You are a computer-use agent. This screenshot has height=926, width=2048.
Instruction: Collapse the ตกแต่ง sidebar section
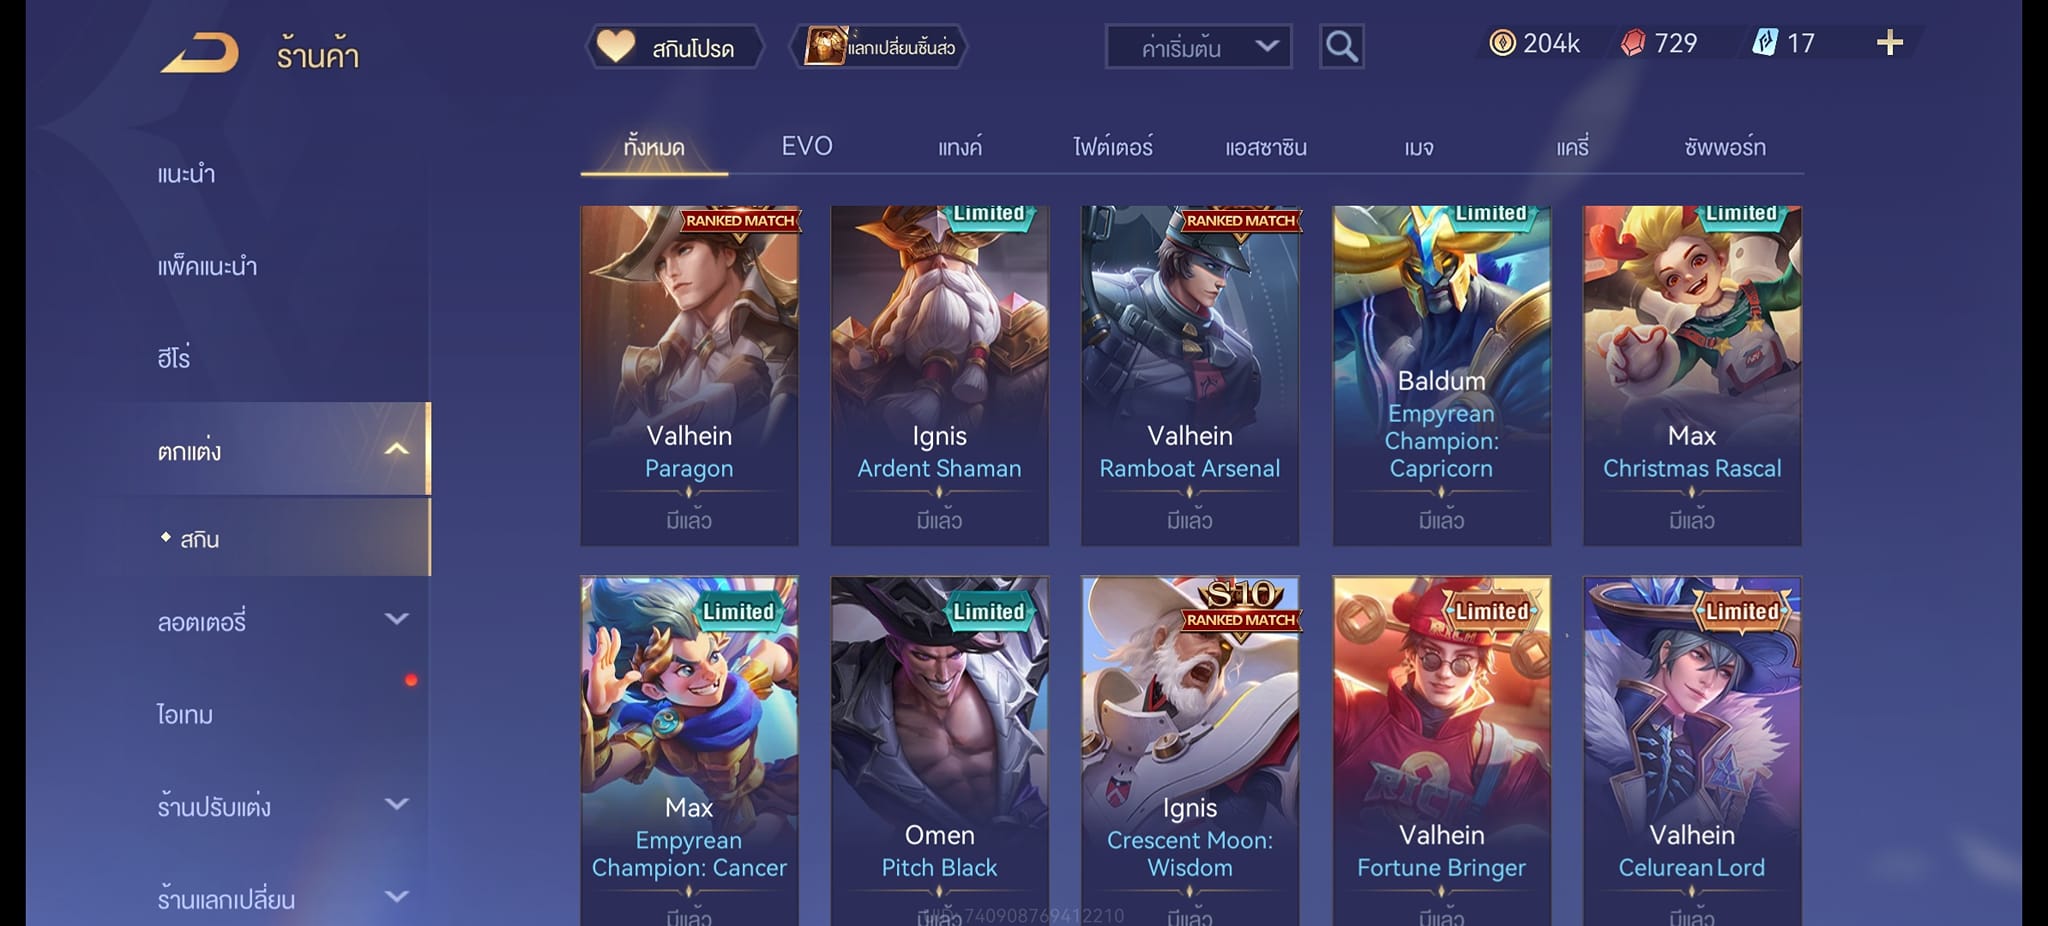[x=396, y=449]
